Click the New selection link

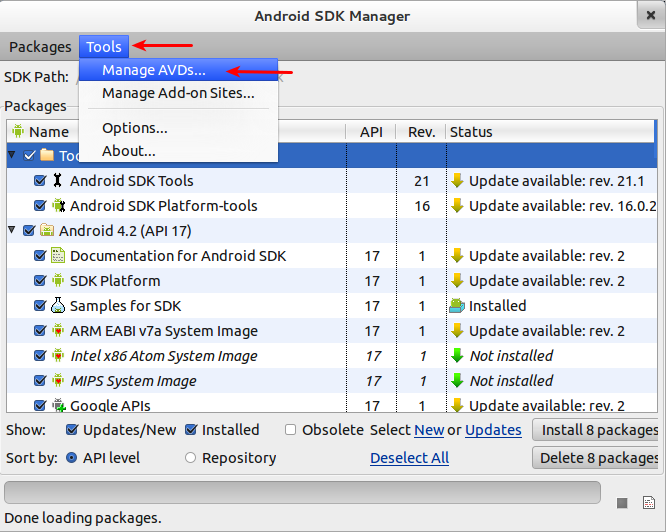pyautogui.click(x=429, y=430)
